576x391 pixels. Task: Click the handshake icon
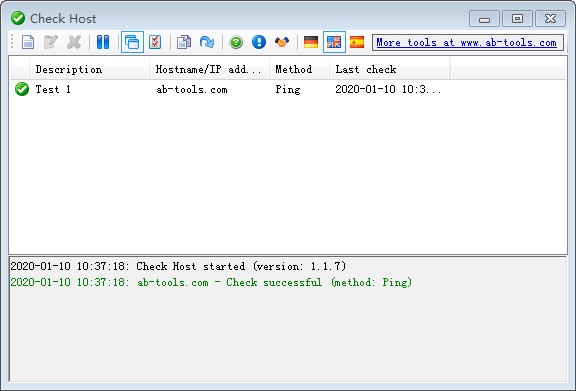282,42
